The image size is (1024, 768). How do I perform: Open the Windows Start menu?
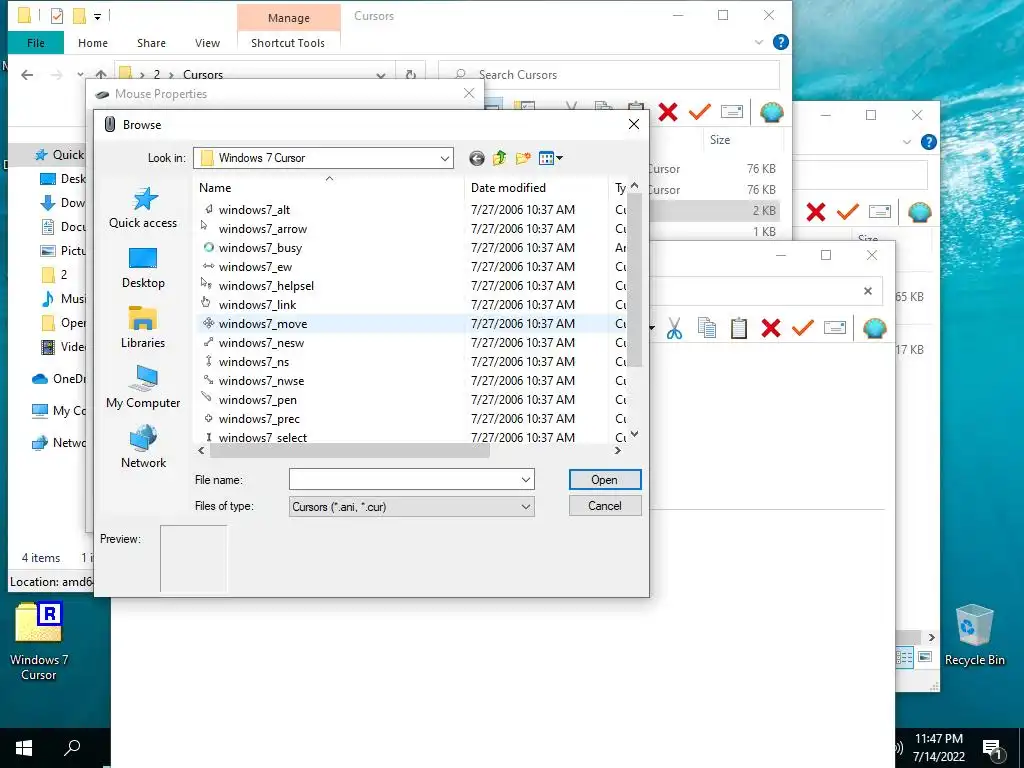click(x=24, y=748)
